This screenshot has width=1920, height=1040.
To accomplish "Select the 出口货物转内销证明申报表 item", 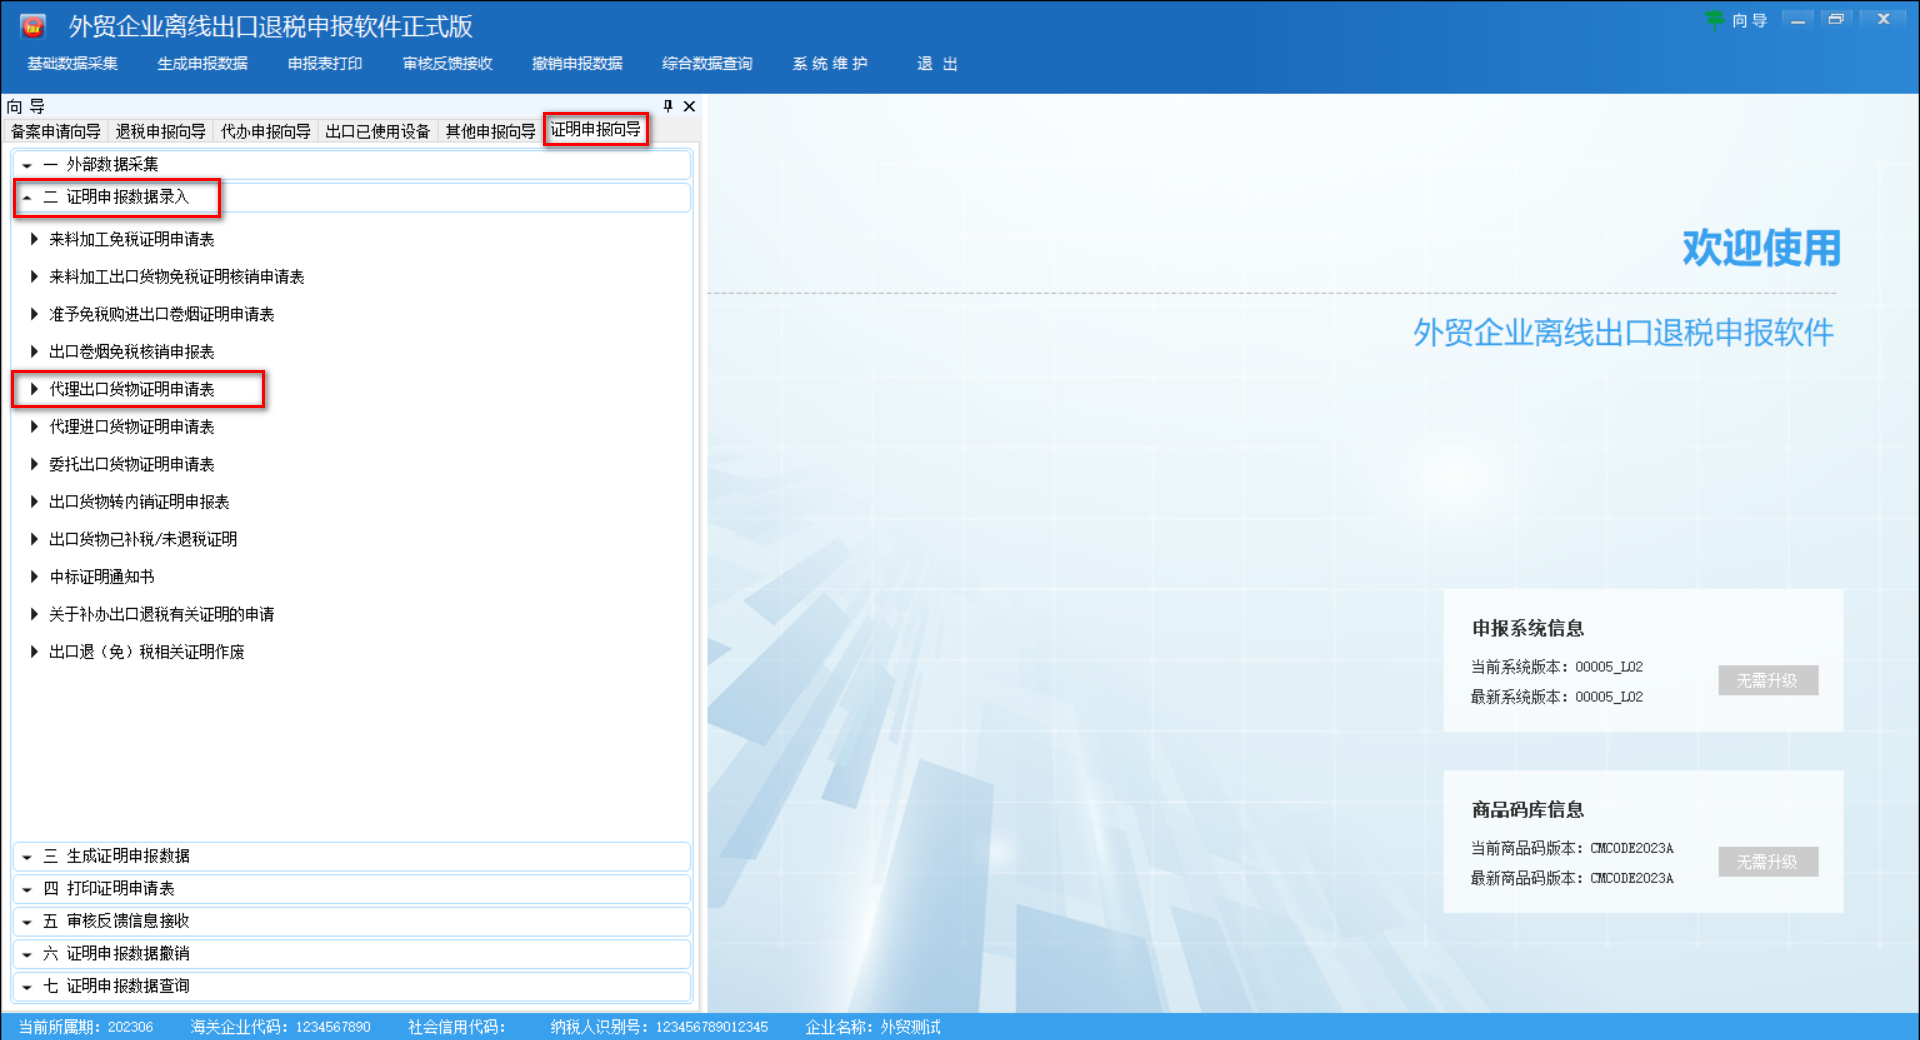I will pyautogui.click(x=140, y=501).
